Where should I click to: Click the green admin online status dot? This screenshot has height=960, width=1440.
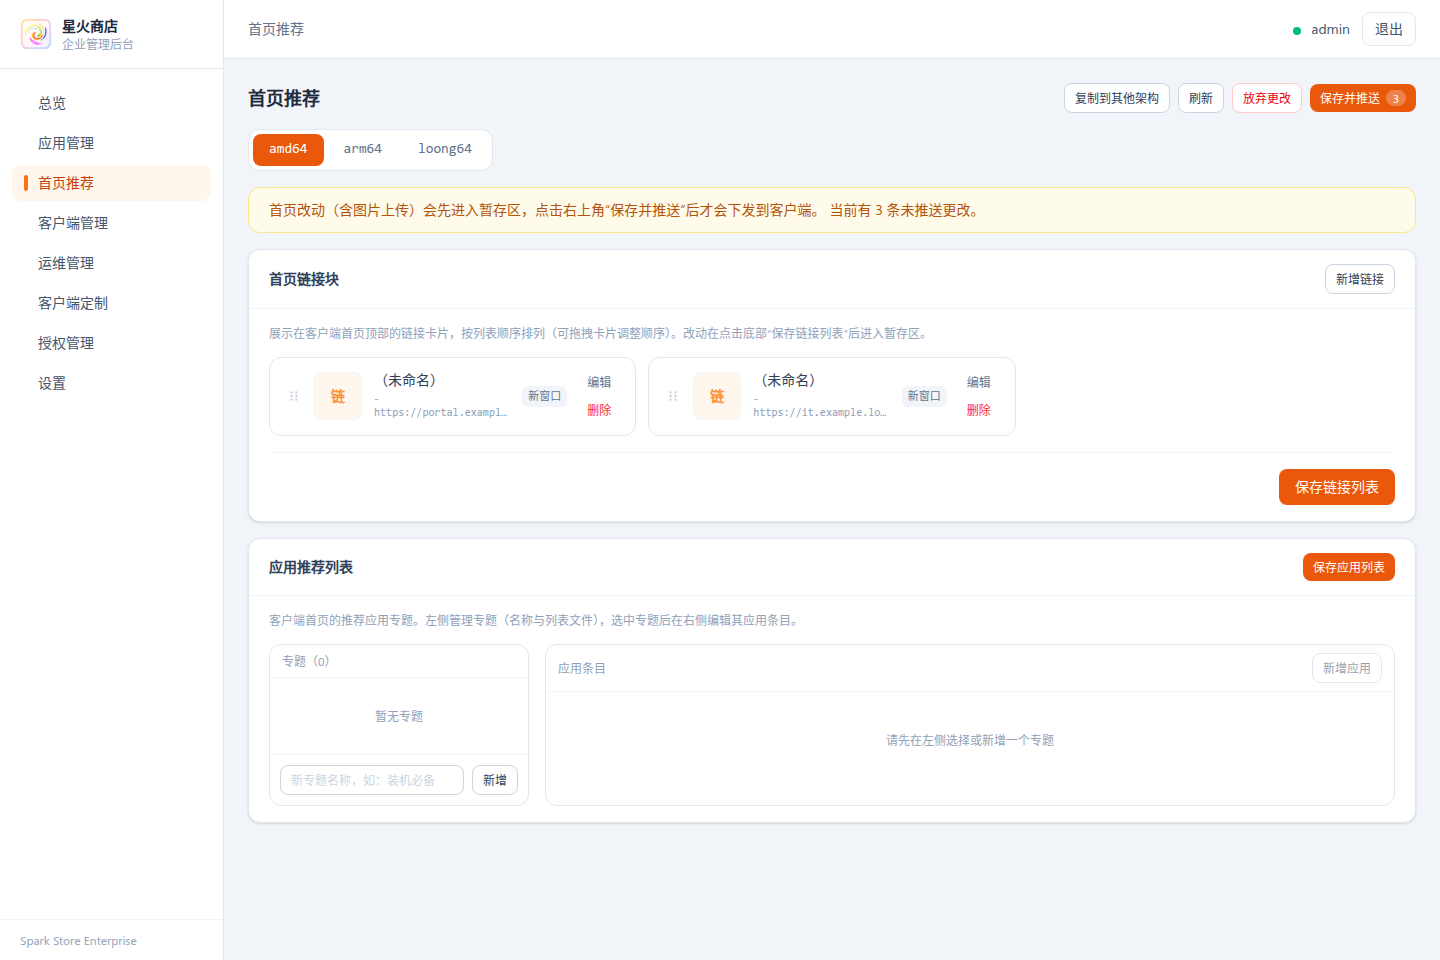[x=1297, y=31]
